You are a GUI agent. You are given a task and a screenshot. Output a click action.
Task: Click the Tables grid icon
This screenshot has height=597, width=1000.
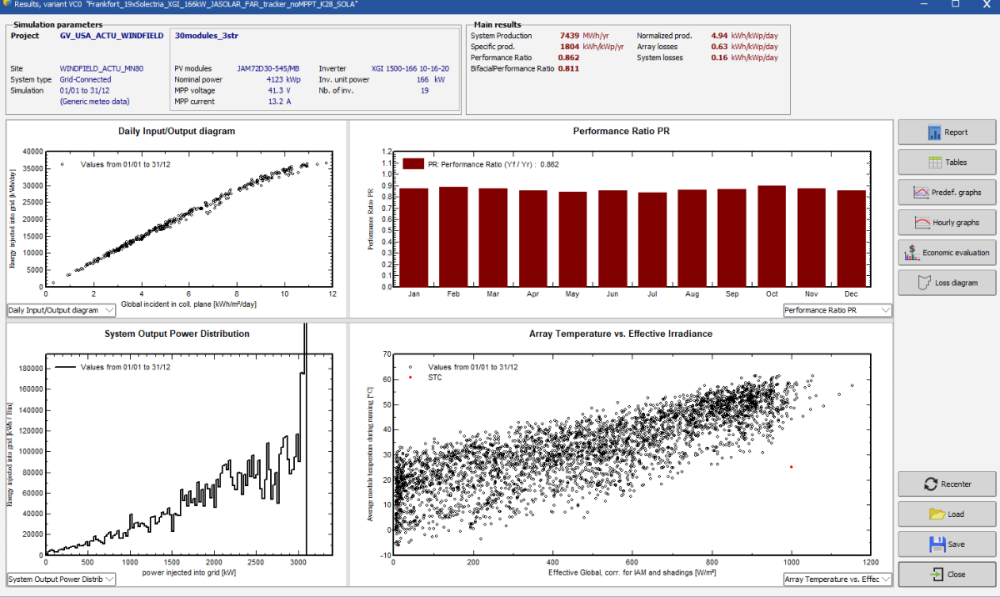[x=934, y=162]
